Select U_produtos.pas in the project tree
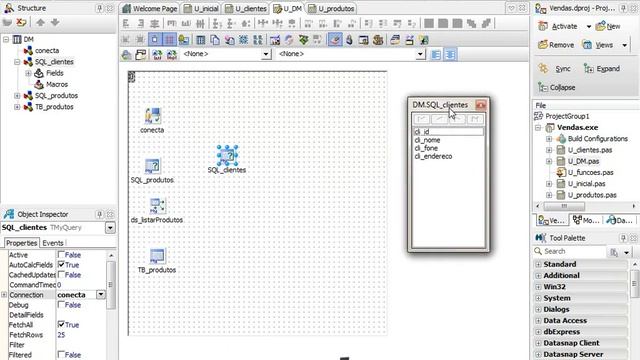 point(592,195)
